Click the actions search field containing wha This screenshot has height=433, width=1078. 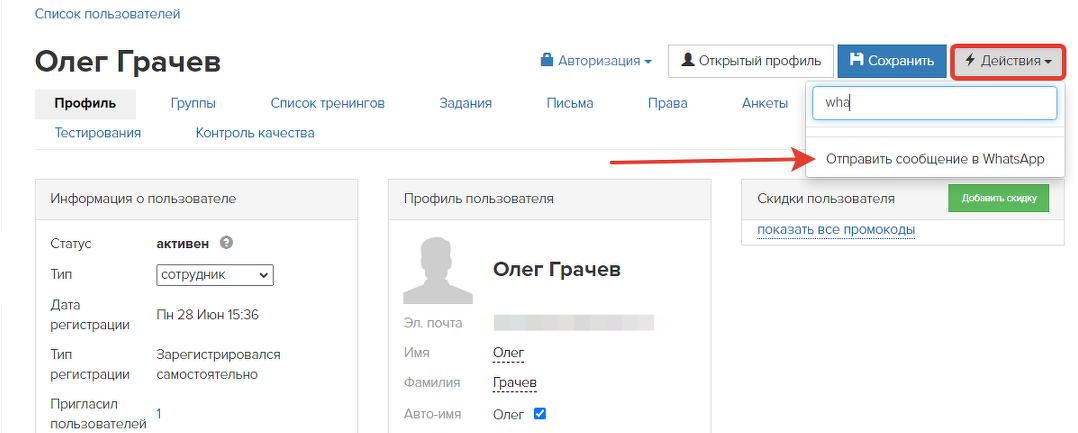coord(934,103)
